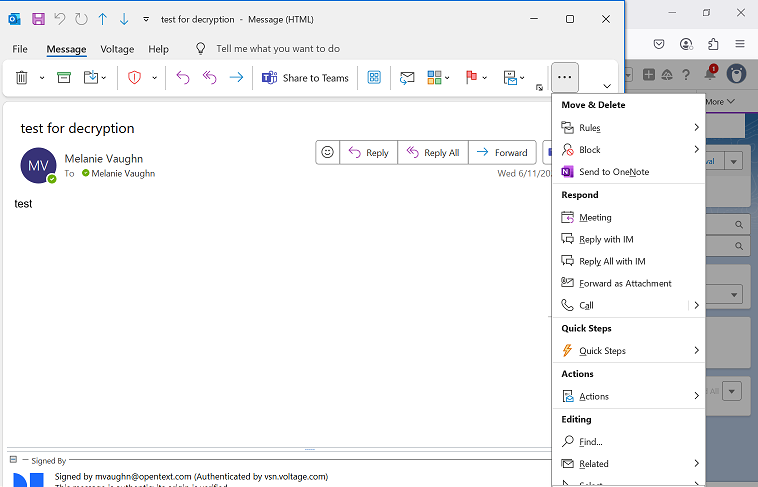The image size is (758, 487).
Task: Click the Reply button in message header
Action: [x=369, y=153]
